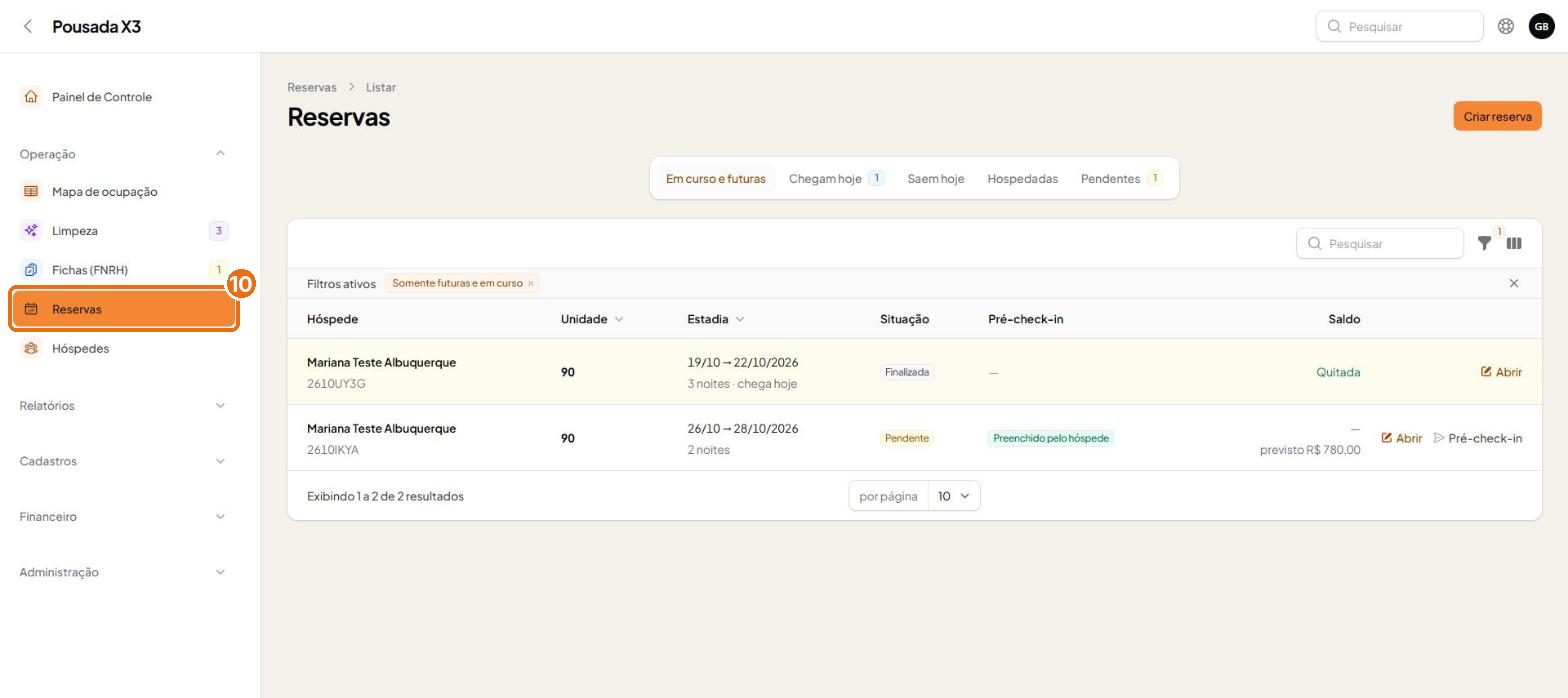Click reservation code 2610UY3G

(x=336, y=384)
